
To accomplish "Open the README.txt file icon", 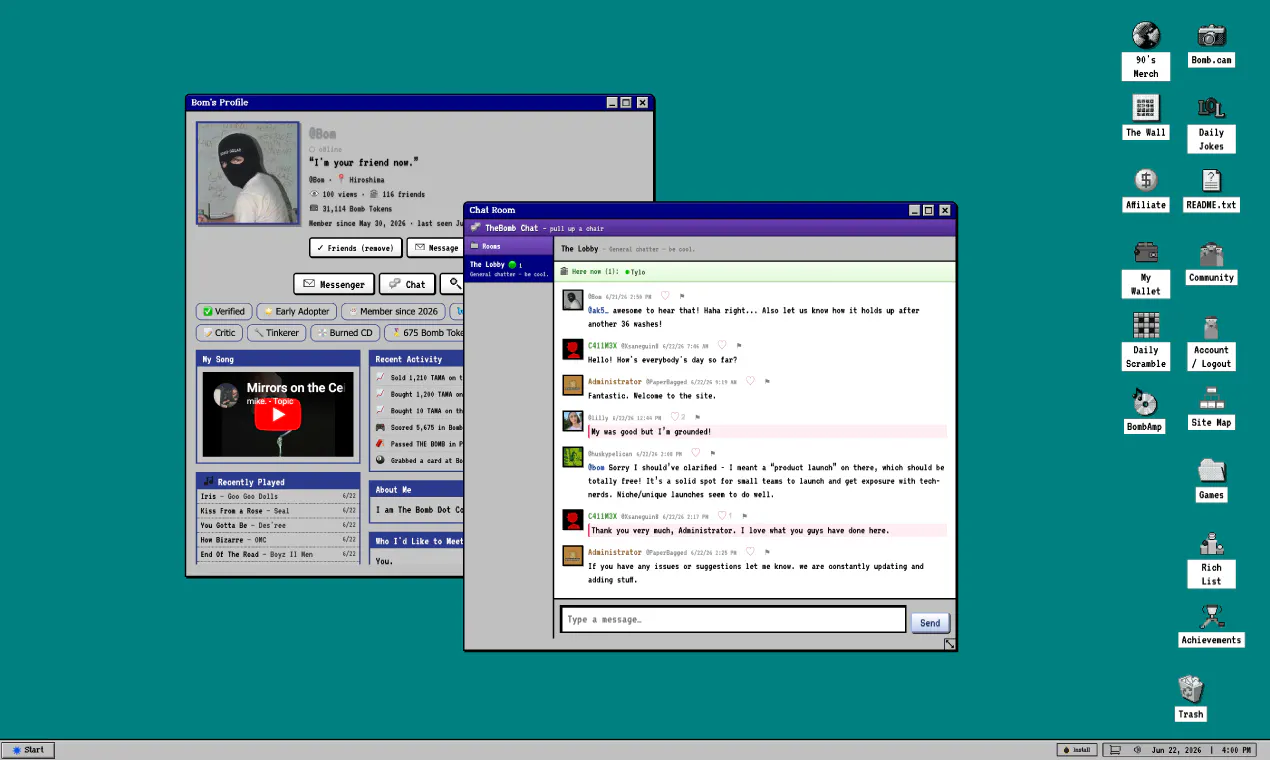I will click(x=1211, y=189).
